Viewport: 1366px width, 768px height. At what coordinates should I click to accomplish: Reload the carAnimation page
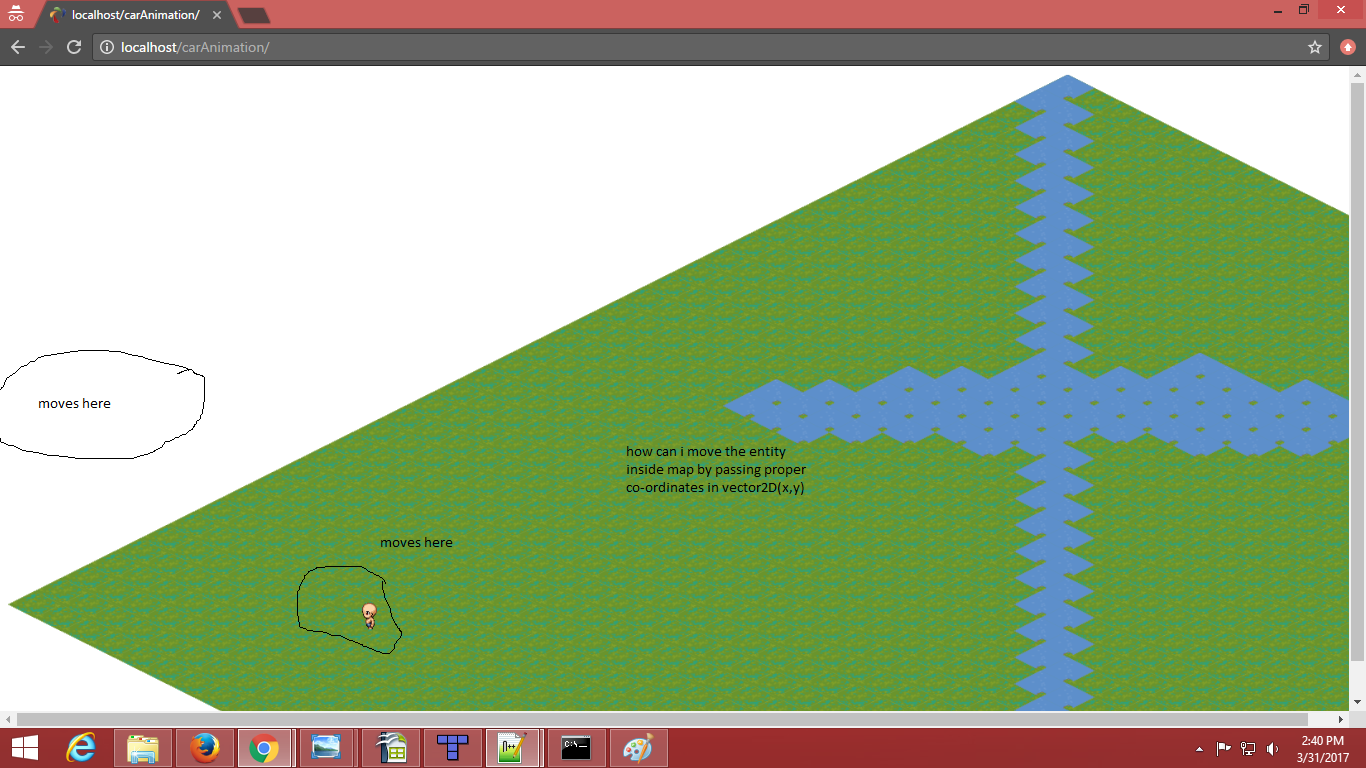(73, 47)
